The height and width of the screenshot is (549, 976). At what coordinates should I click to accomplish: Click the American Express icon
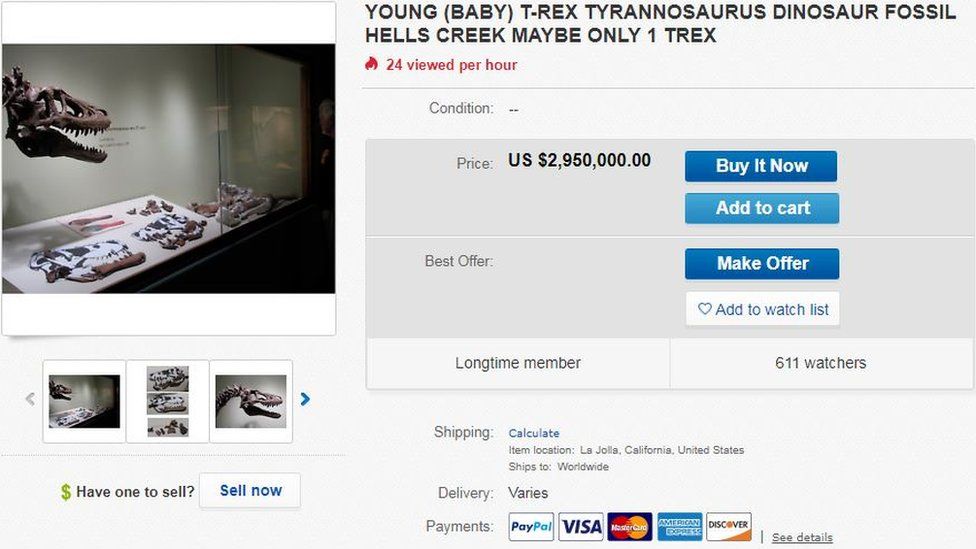[x=679, y=527]
